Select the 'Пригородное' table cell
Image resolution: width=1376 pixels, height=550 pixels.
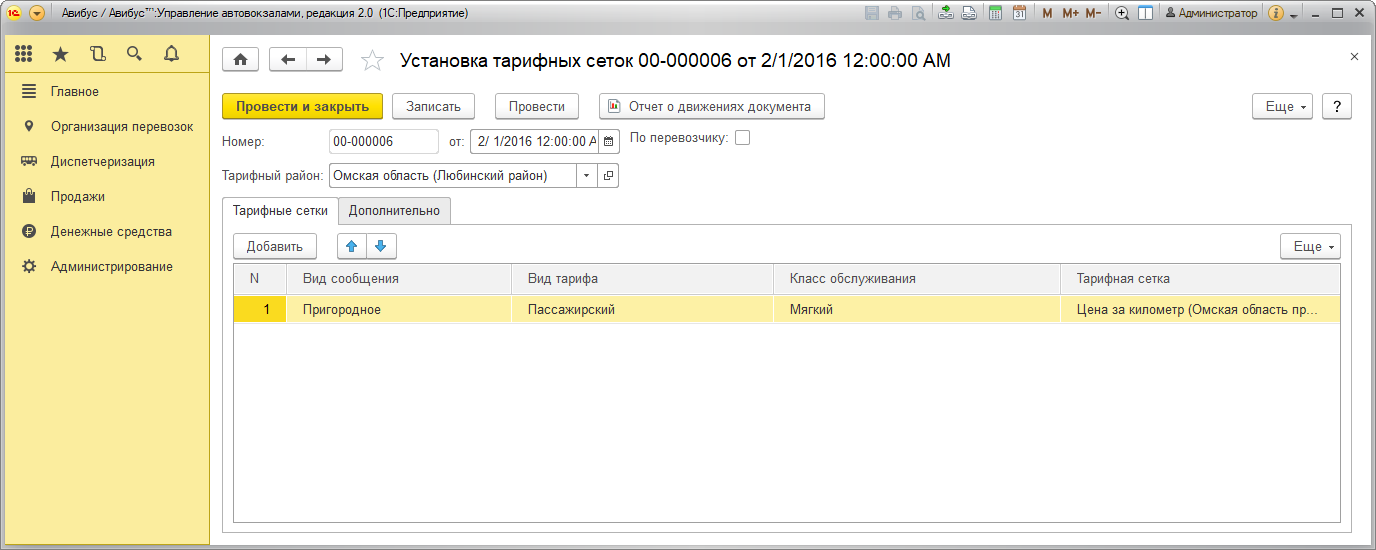coord(400,310)
